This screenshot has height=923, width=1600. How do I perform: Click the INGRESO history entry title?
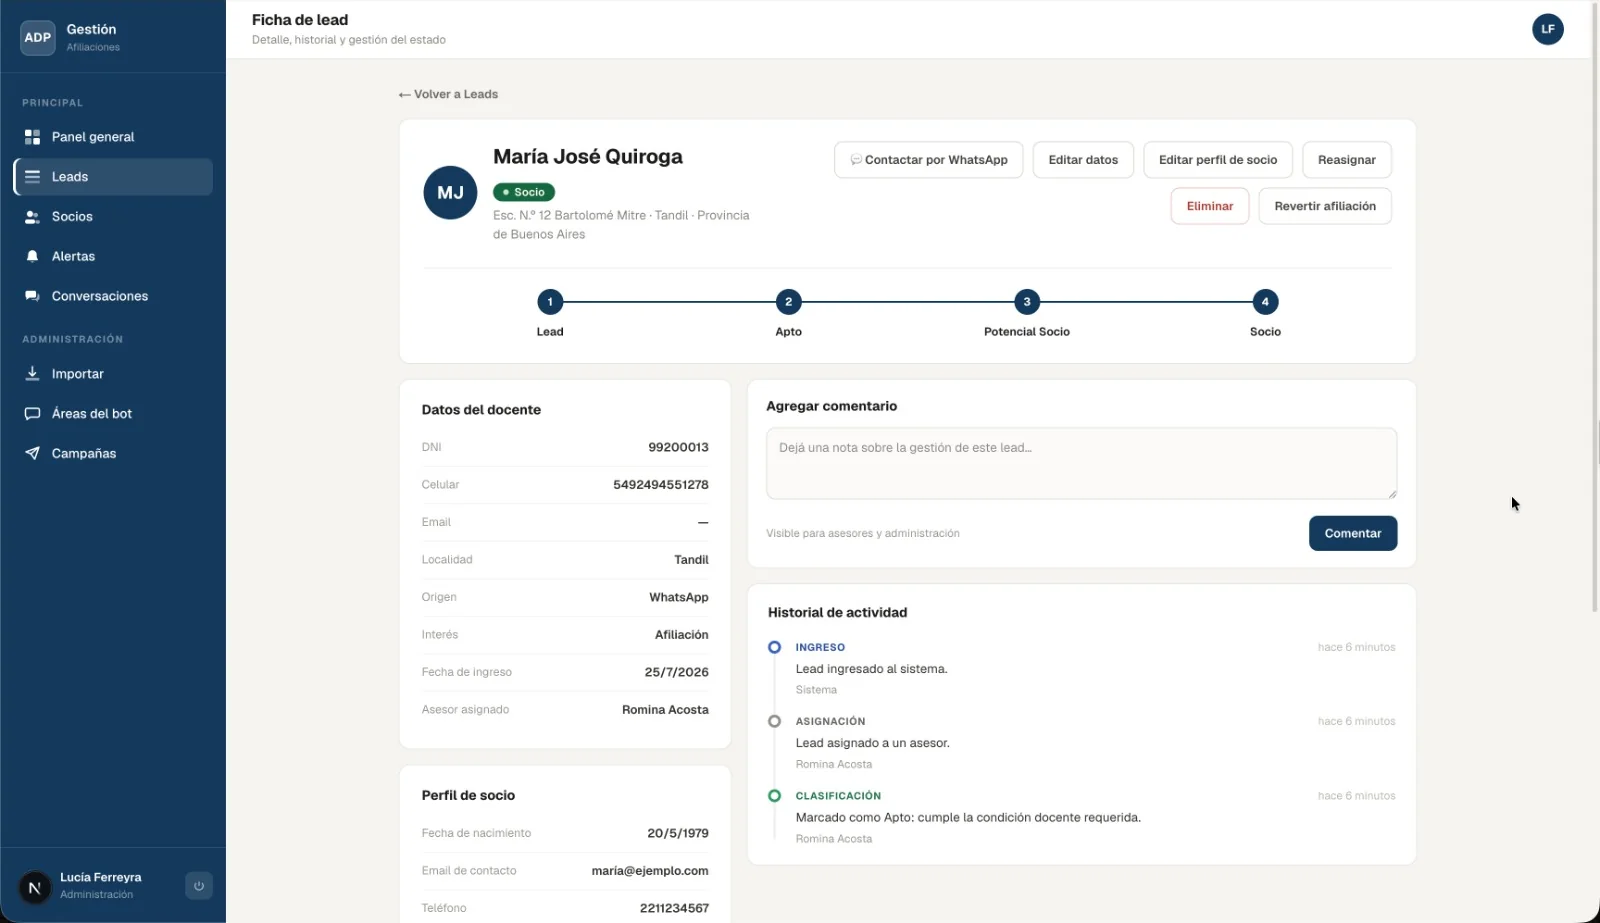(820, 647)
